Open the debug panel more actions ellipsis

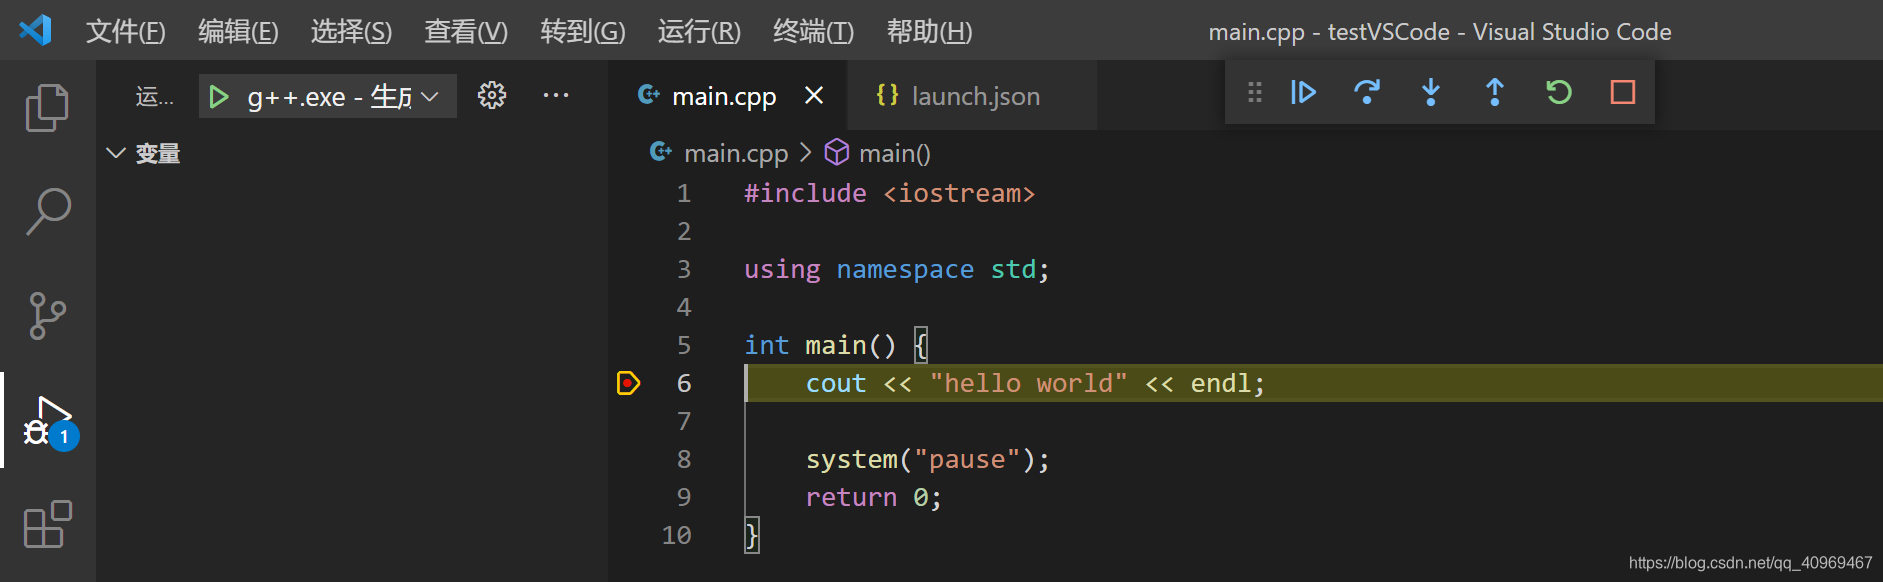tap(556, 95)
